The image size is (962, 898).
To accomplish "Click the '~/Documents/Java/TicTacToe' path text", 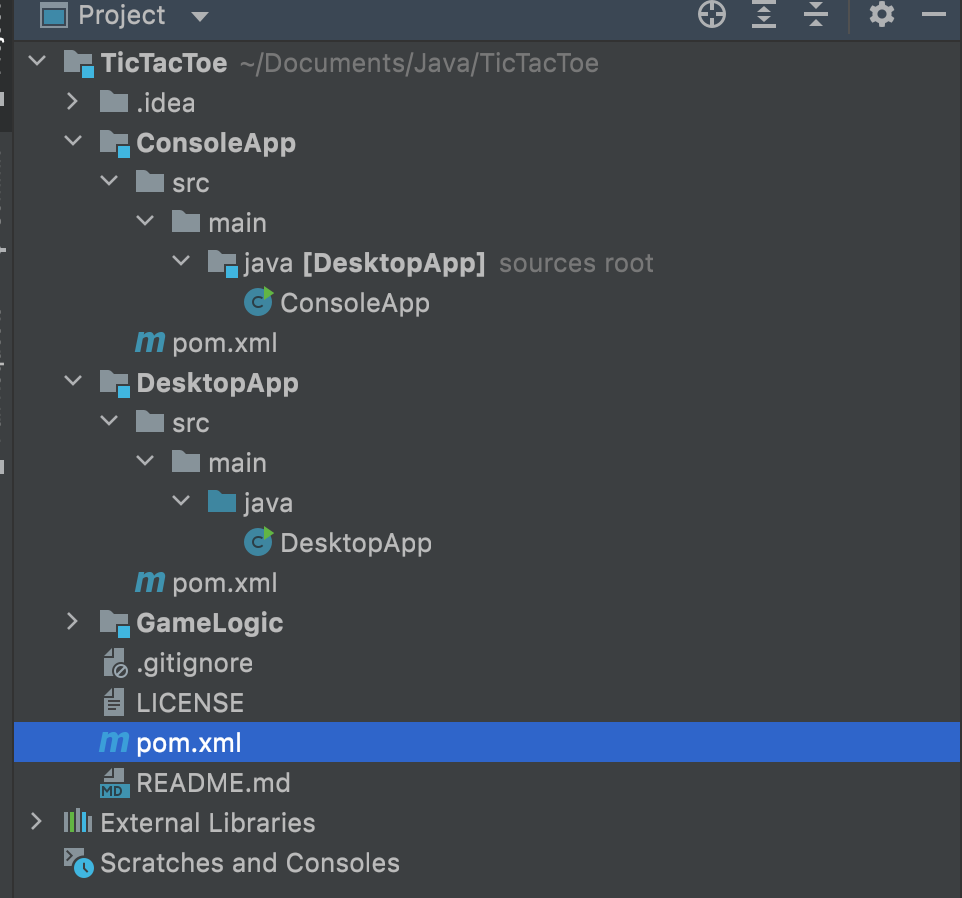I will click(420, 63).
